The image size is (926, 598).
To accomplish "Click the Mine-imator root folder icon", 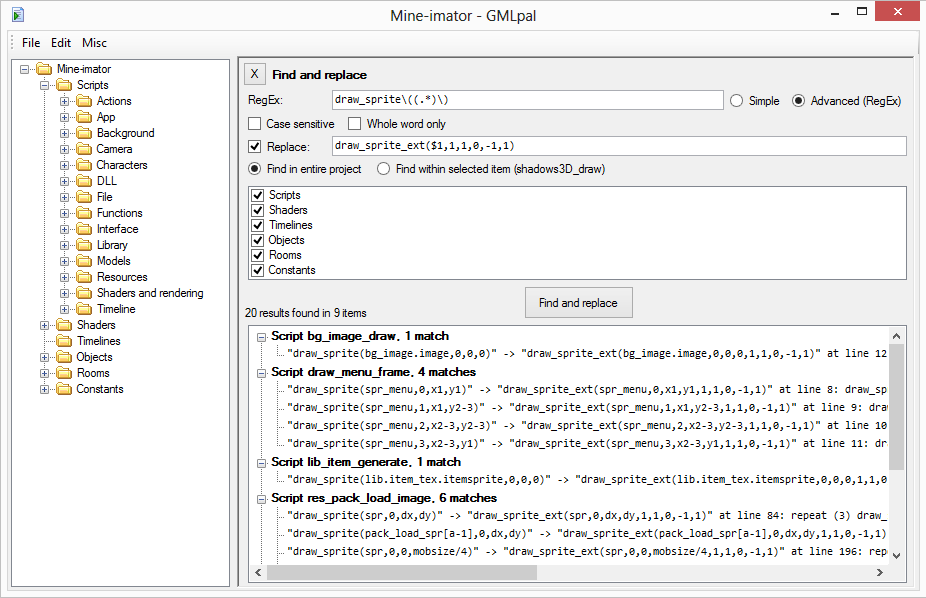I will [x=44, y=69].
